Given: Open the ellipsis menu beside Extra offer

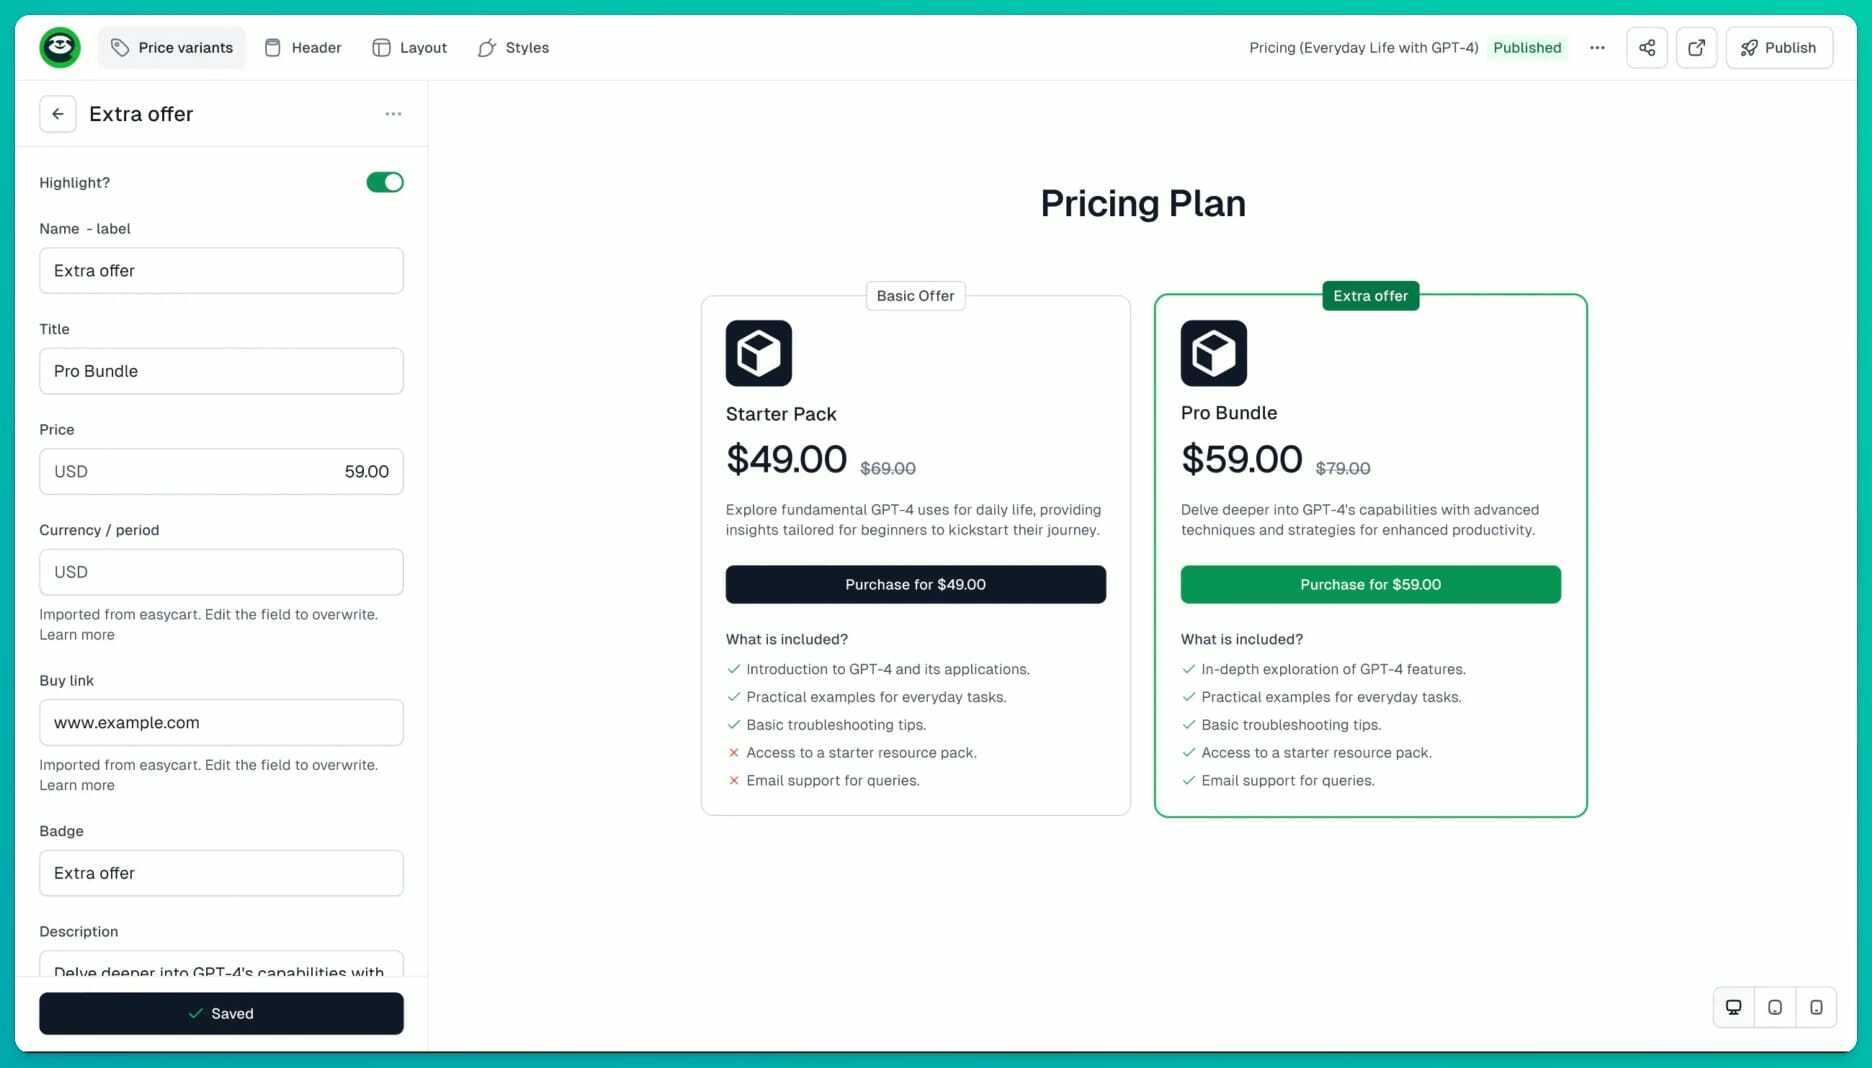Looking at the screenshot, I should click(x=393, y=113).
